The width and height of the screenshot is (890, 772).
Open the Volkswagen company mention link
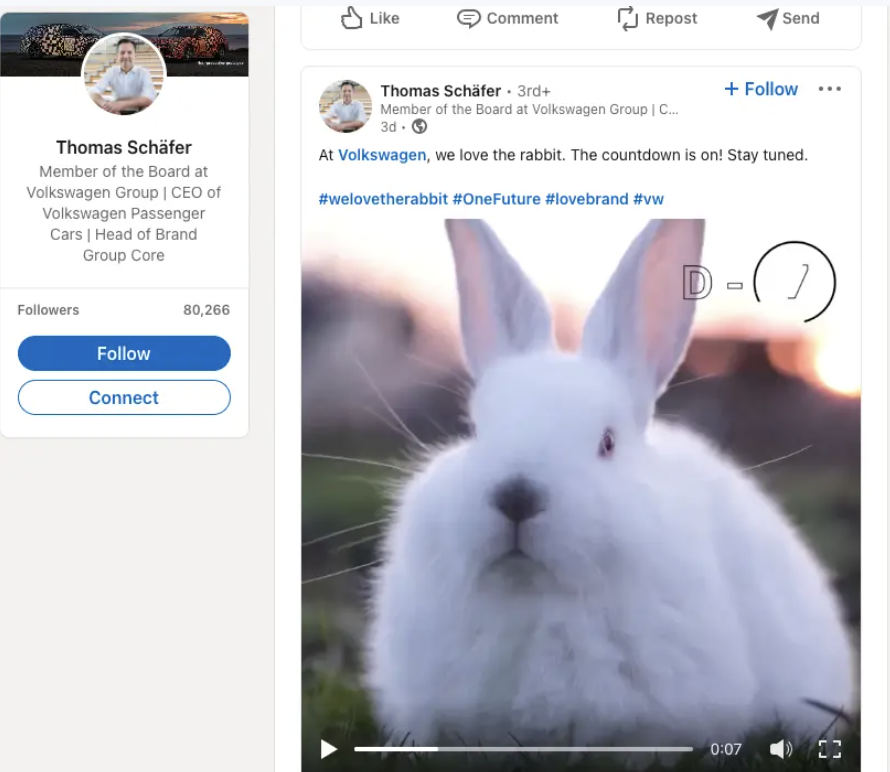pyautogui.click(x=382, y=155)
